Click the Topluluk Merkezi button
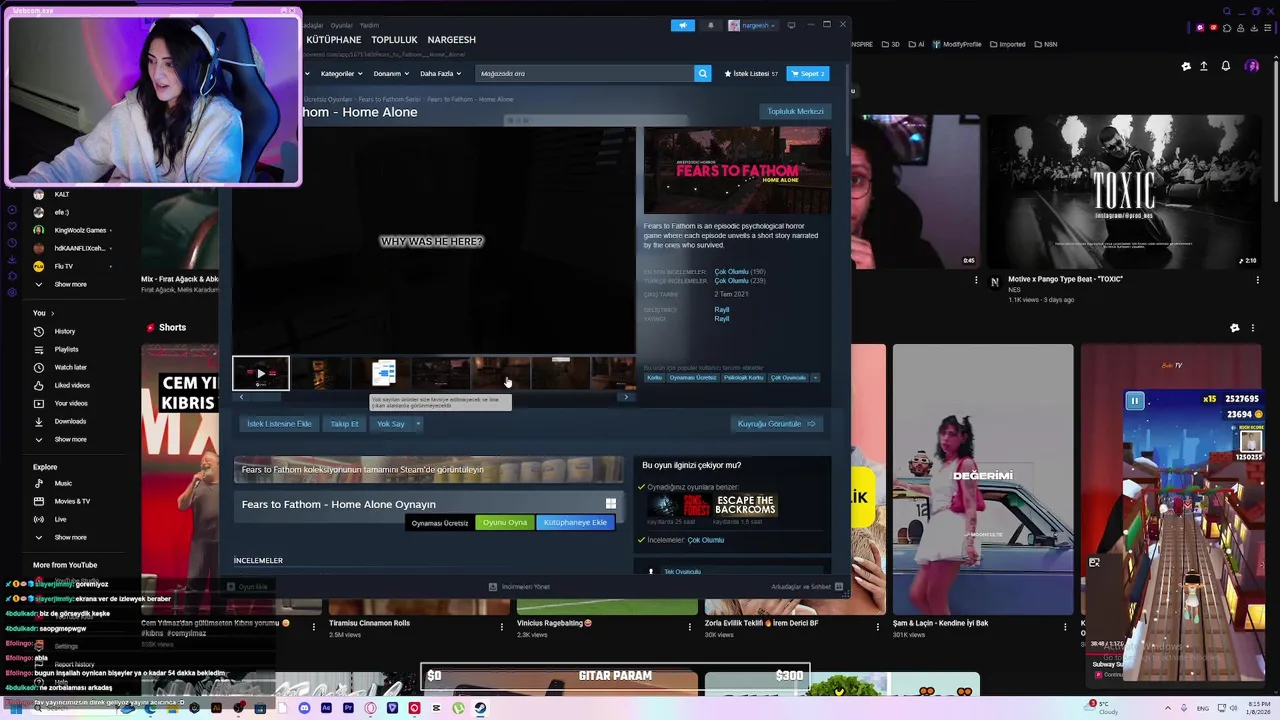Screen dimensions: 1280x720 click(x=795, y=111)
